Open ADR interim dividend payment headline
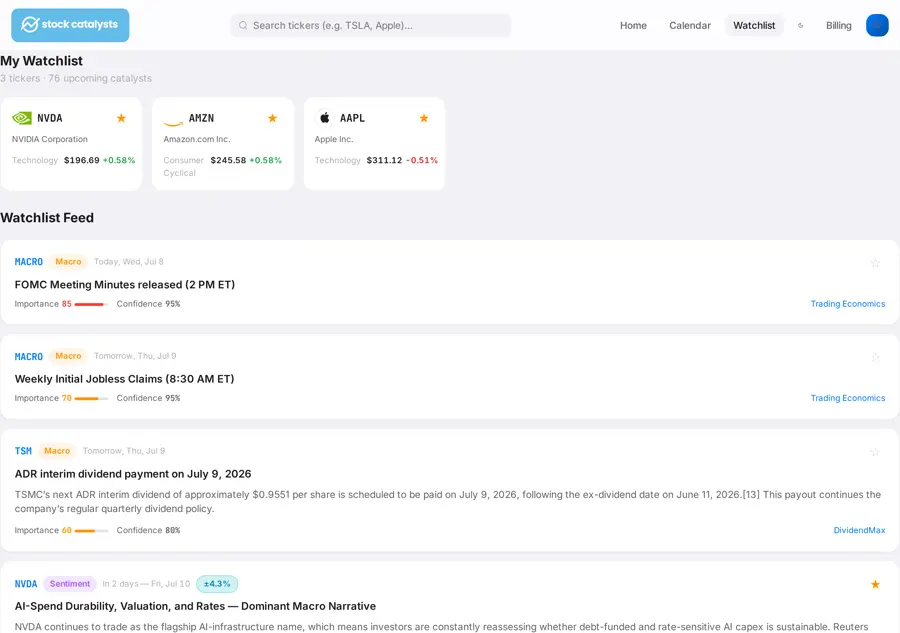900x633 pixels. 133,474
